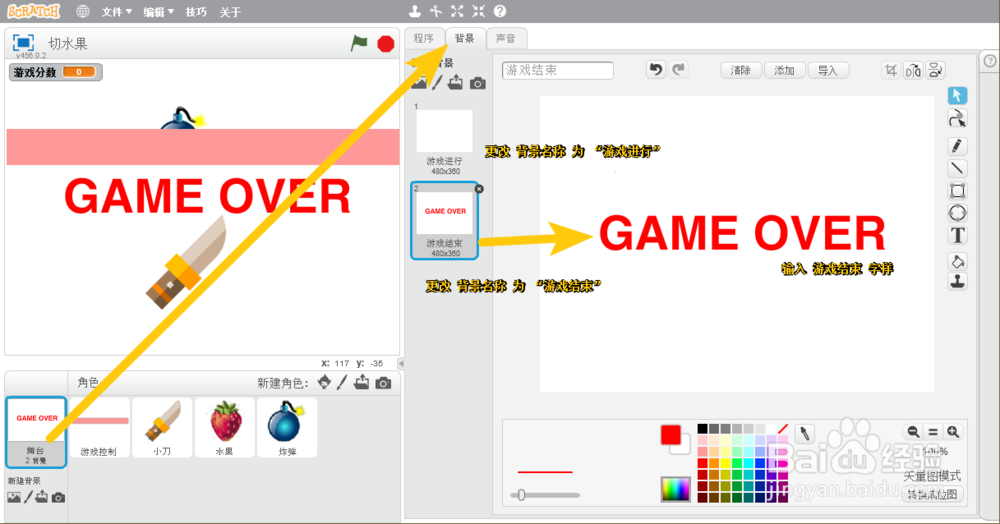Select 游戏进行 backdrop thumbnail
The image size is (1000, 524).
pyautogui.click(x=445, y=139)
